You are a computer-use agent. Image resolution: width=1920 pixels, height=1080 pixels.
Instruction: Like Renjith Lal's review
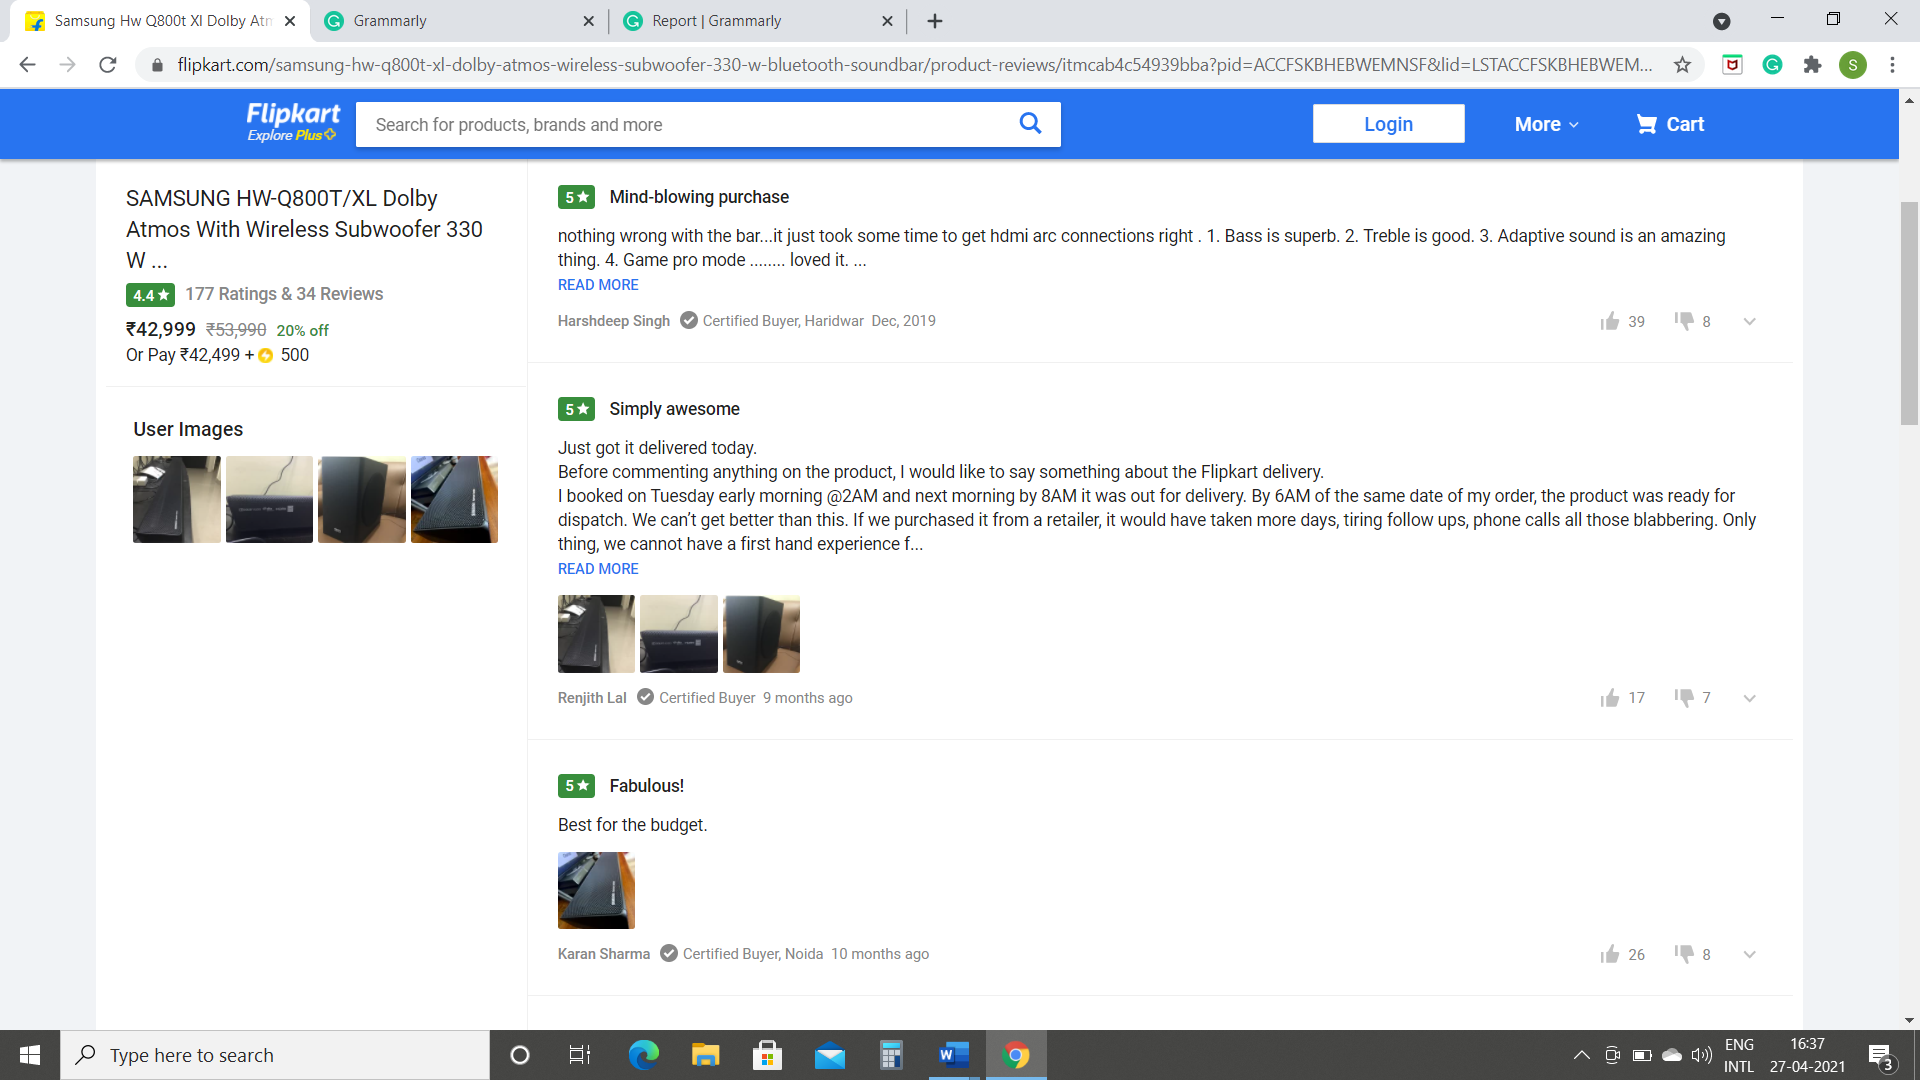pos(1609,698)
